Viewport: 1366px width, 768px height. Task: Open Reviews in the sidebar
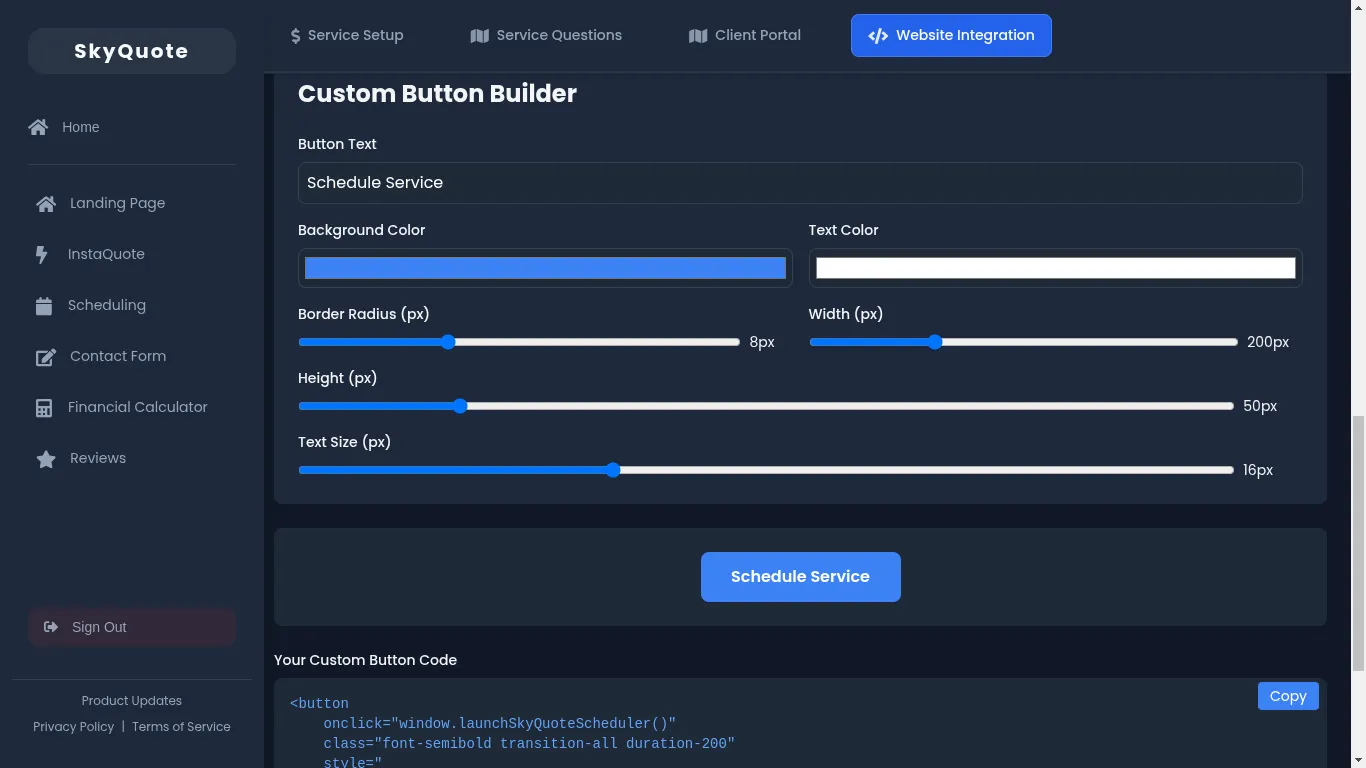[x=132, y=458]
